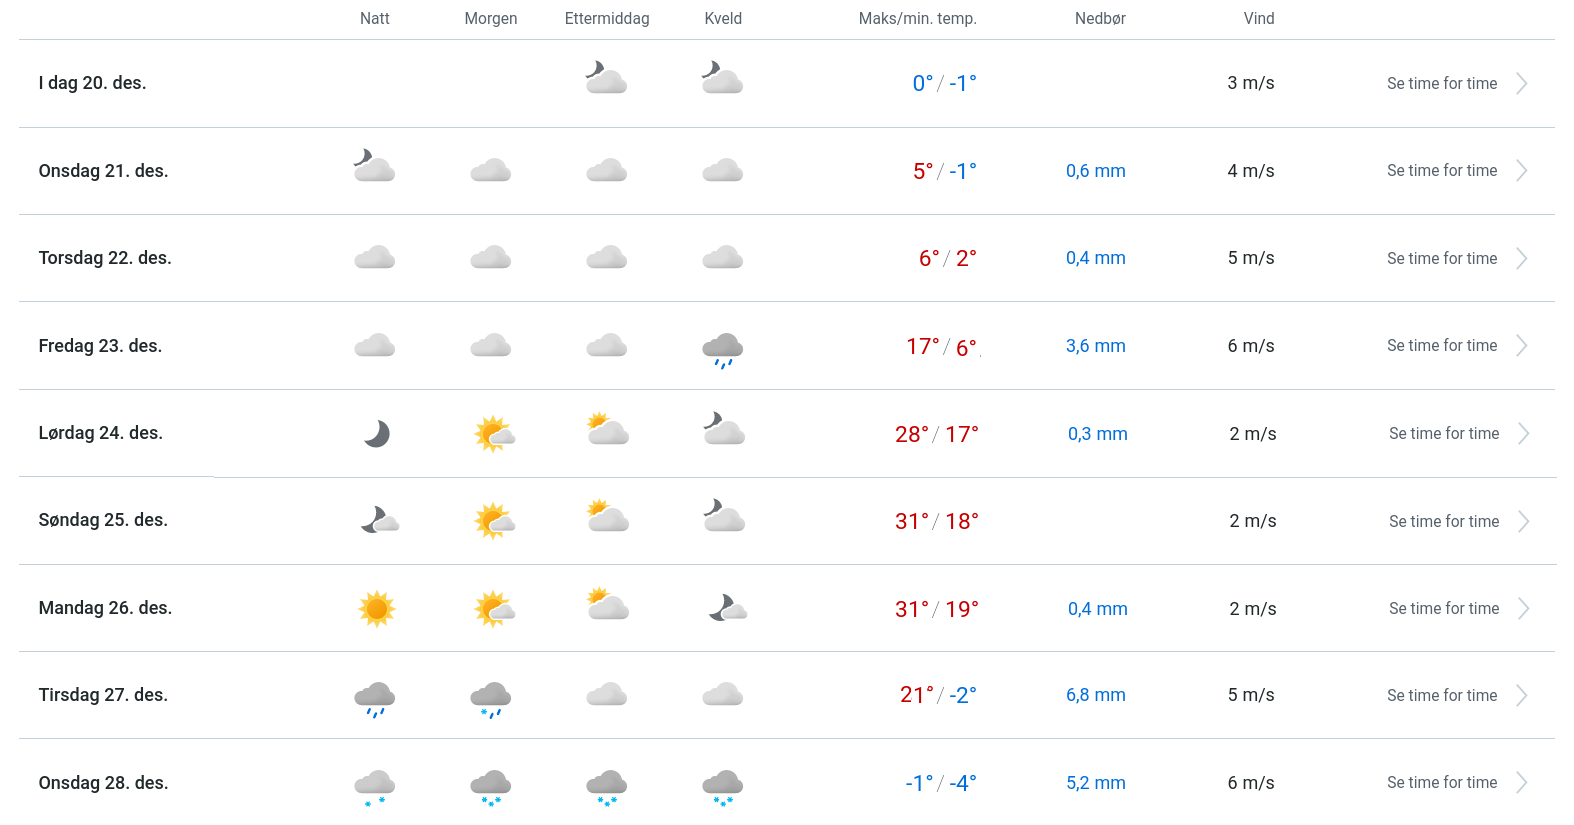Open "Se time for time" for Tirsdag 27. des.
The height and width of the screenshot is (825, 1574).
click(x=1442, y=696)
